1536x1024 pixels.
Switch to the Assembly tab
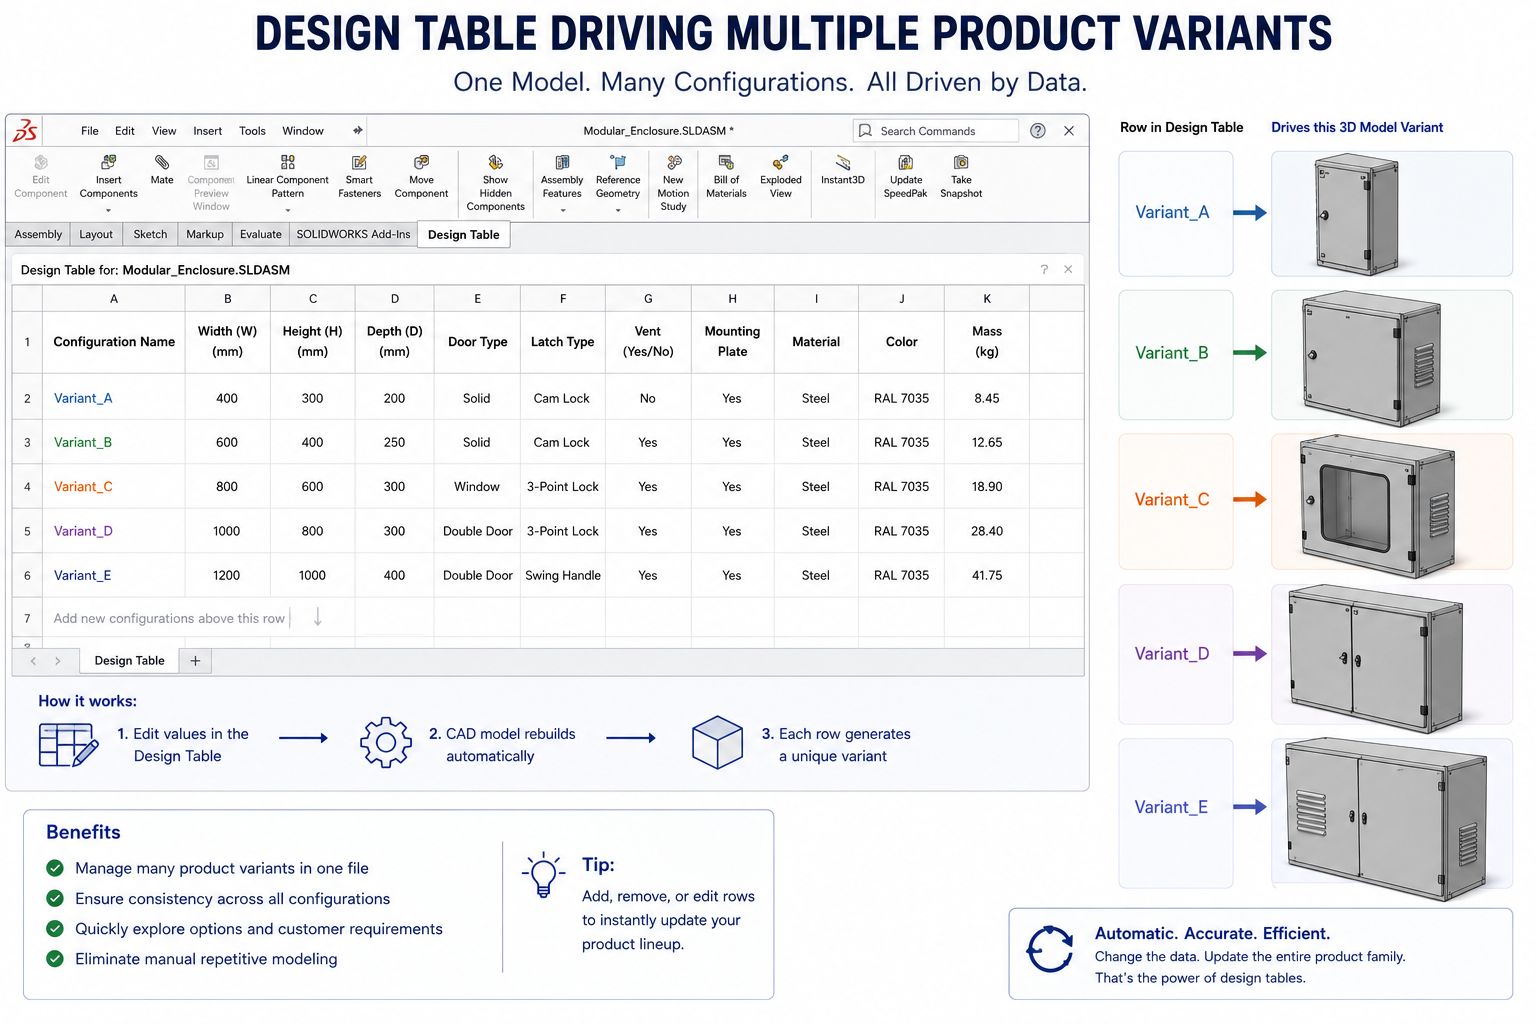point(38,234)
